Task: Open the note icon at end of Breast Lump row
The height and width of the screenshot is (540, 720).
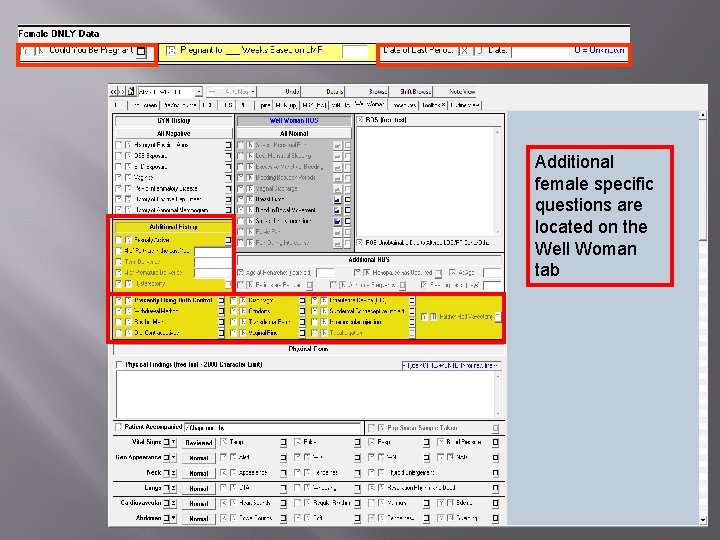Action: tap(348, 200)
